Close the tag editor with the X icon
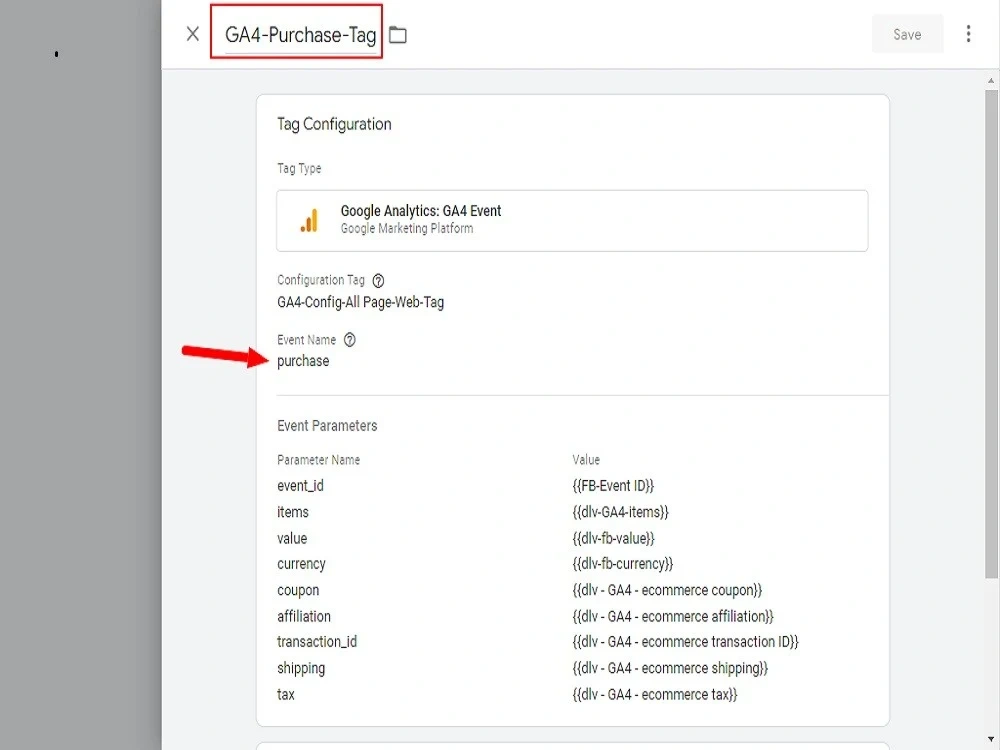Viewport: 1000px width, 750px height. pyautogui.click(x=193, y=34)
